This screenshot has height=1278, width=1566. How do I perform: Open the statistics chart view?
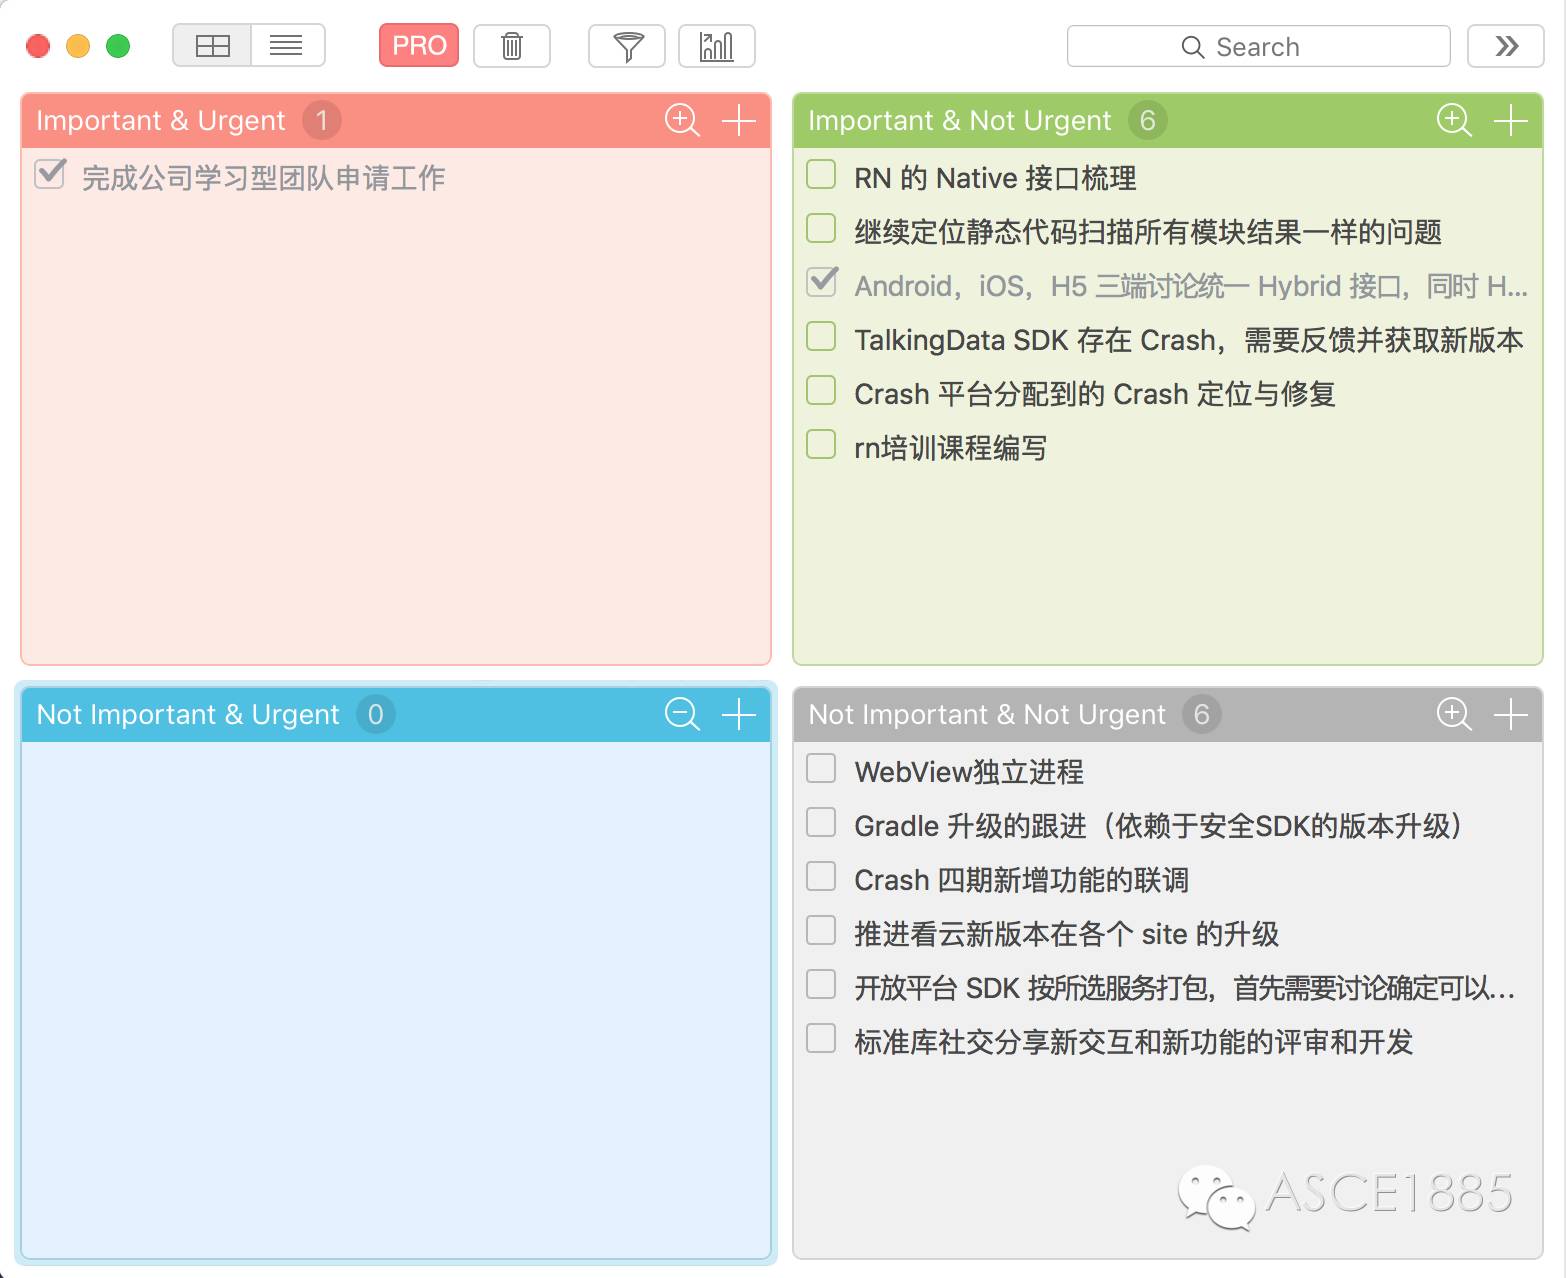[717, 46]
